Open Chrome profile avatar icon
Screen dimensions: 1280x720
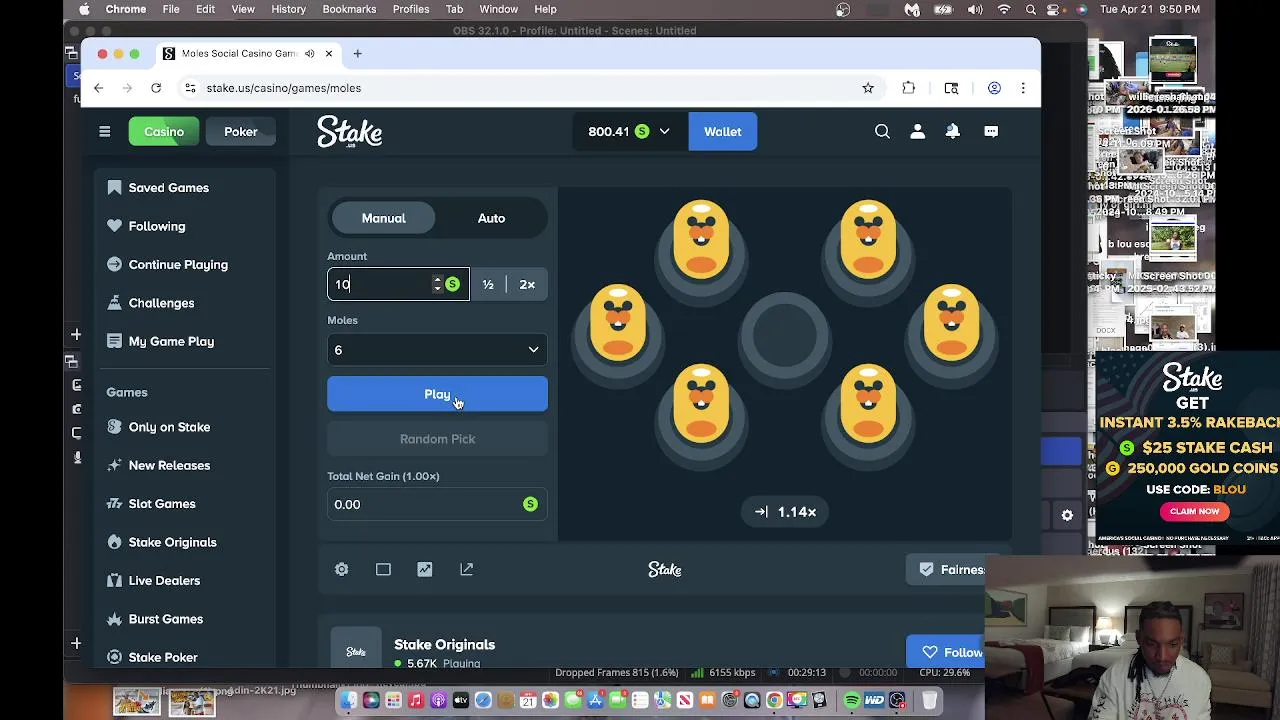[x=994, y=88]
